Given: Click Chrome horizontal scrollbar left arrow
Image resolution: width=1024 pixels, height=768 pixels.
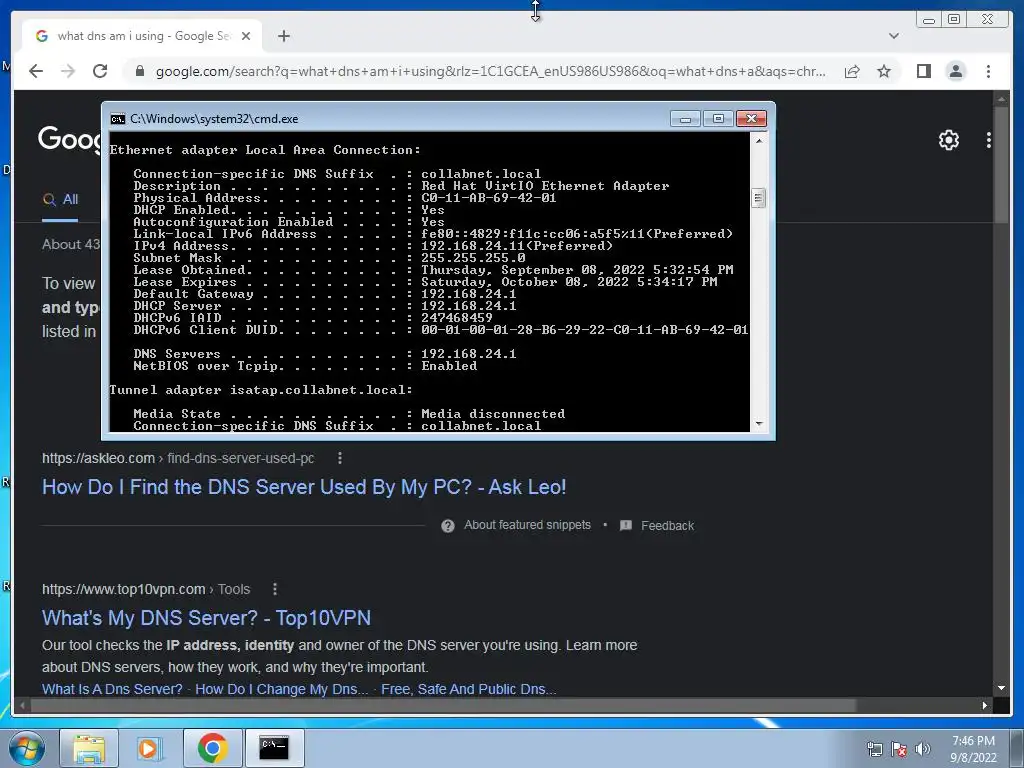Looking at the screenshot, I should coord(22,705).
